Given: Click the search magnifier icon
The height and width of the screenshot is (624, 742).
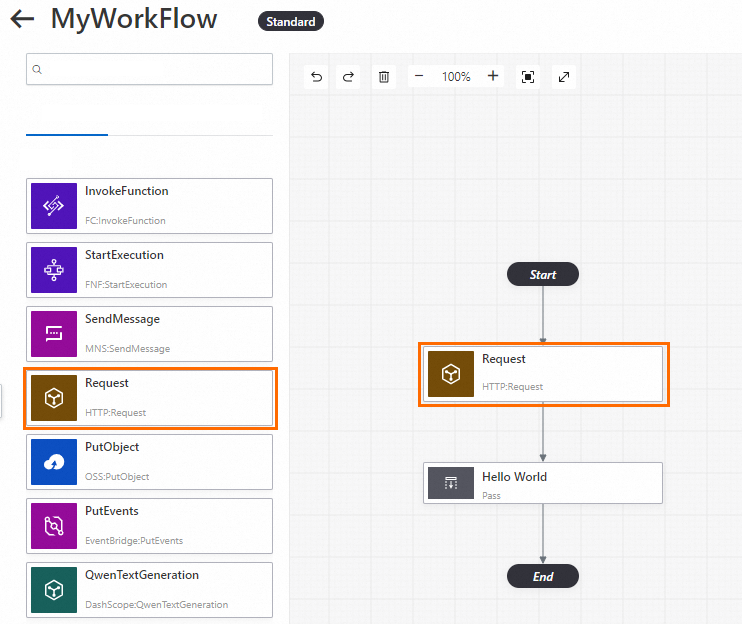Looking at the screenshot, I should pos(37,70).
